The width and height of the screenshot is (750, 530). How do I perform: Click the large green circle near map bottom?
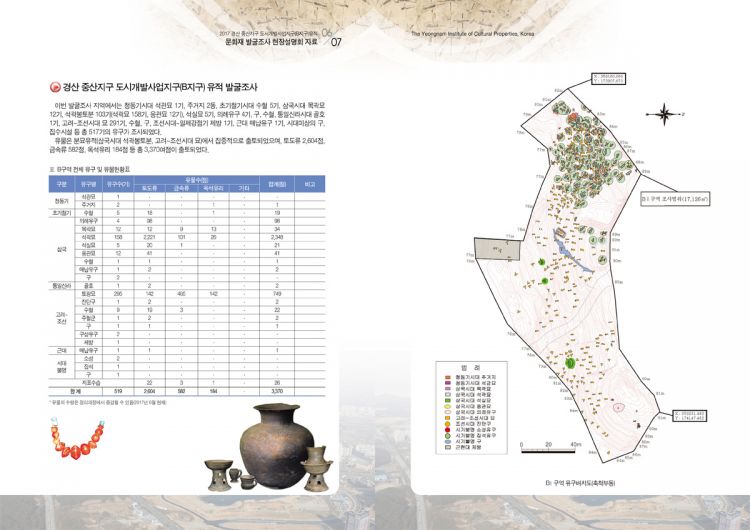click(570, 363)
